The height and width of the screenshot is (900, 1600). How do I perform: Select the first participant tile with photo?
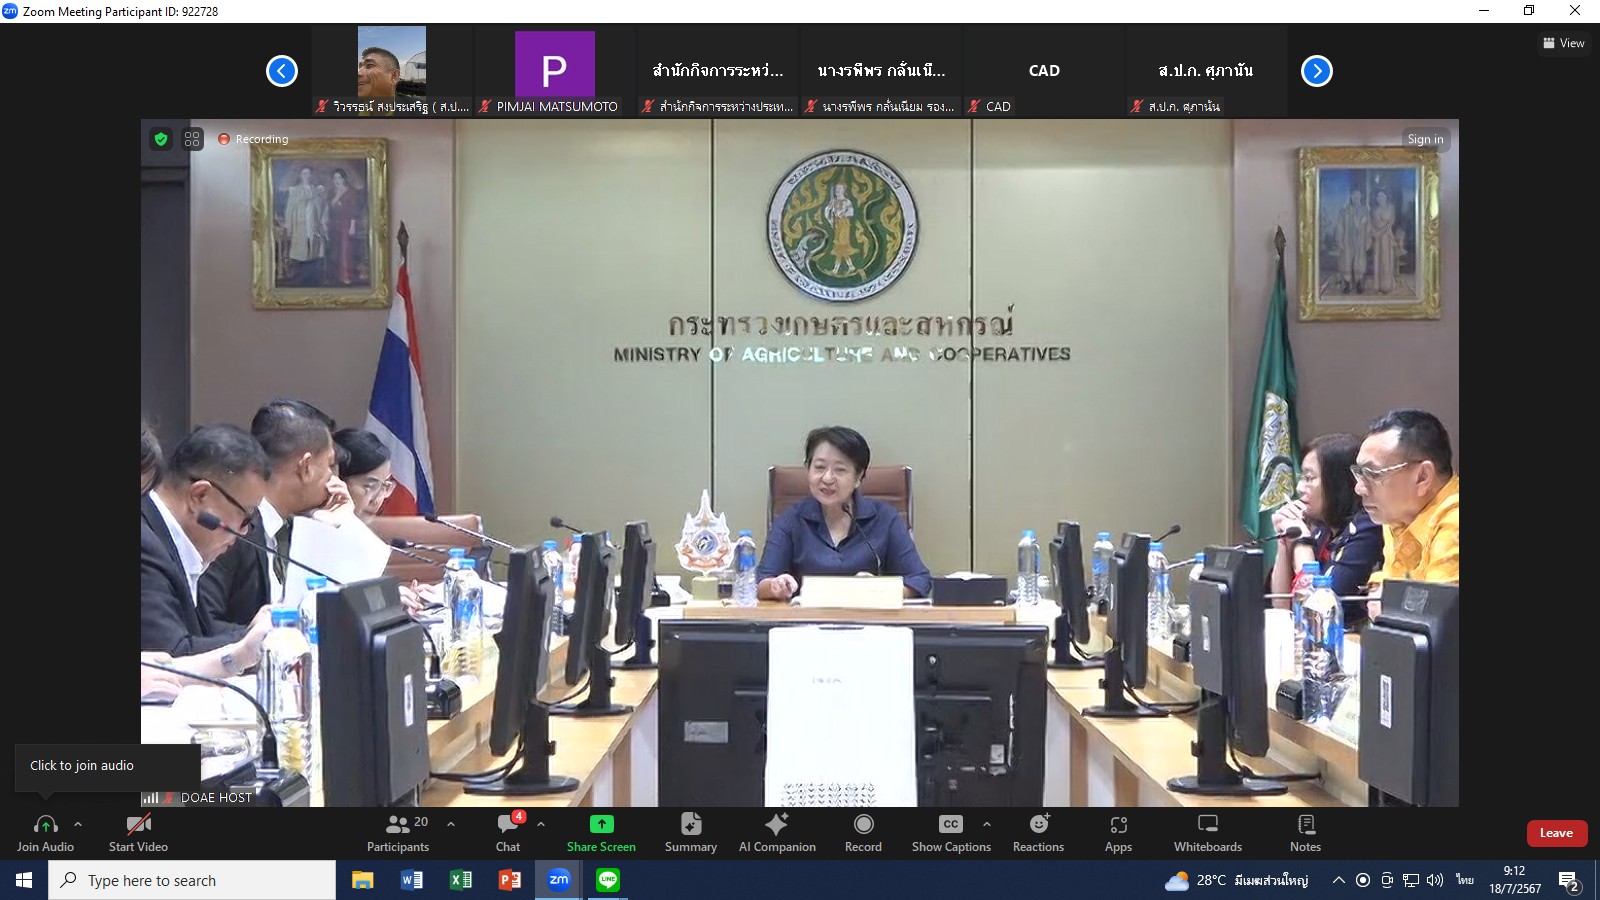click(x=392, y=71)
